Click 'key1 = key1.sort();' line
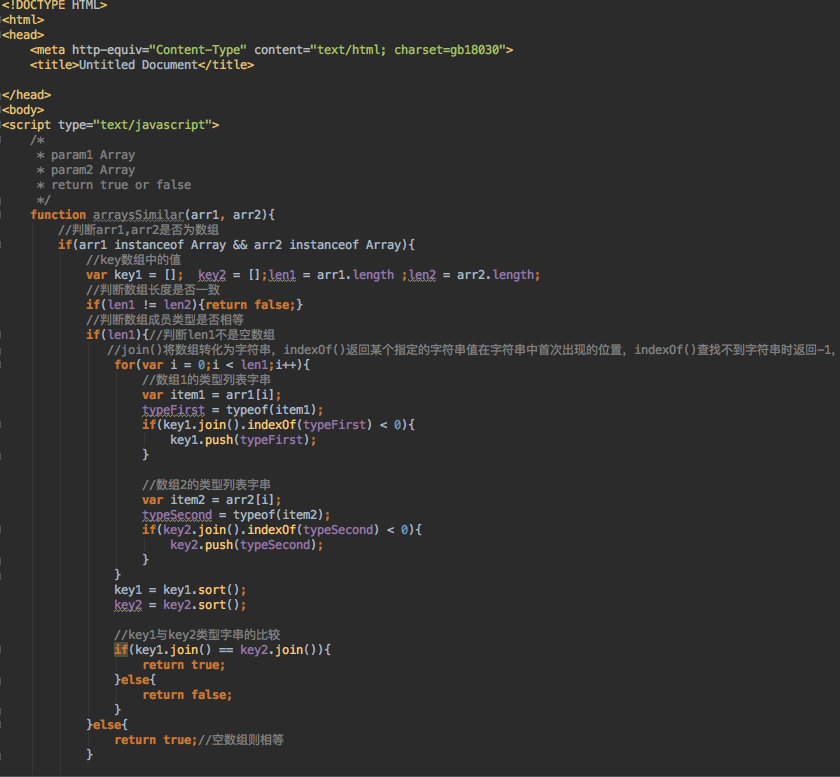This screenshot has height=777, width=840. (x=180, y=590)
